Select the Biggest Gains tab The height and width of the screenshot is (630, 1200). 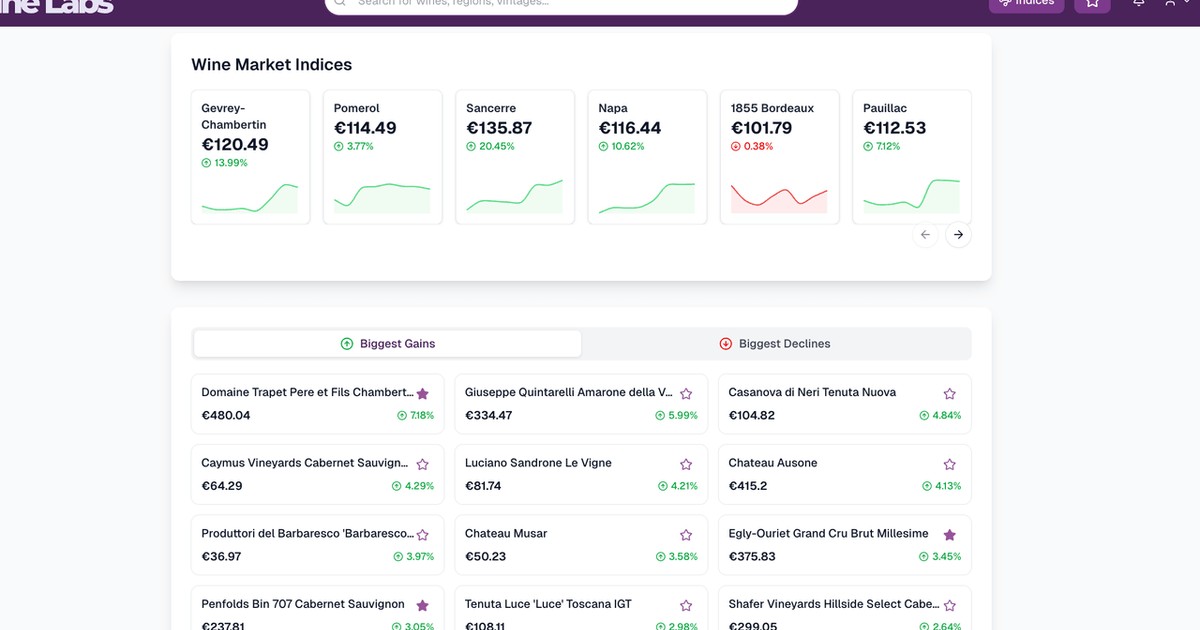(x=388, y=343)
